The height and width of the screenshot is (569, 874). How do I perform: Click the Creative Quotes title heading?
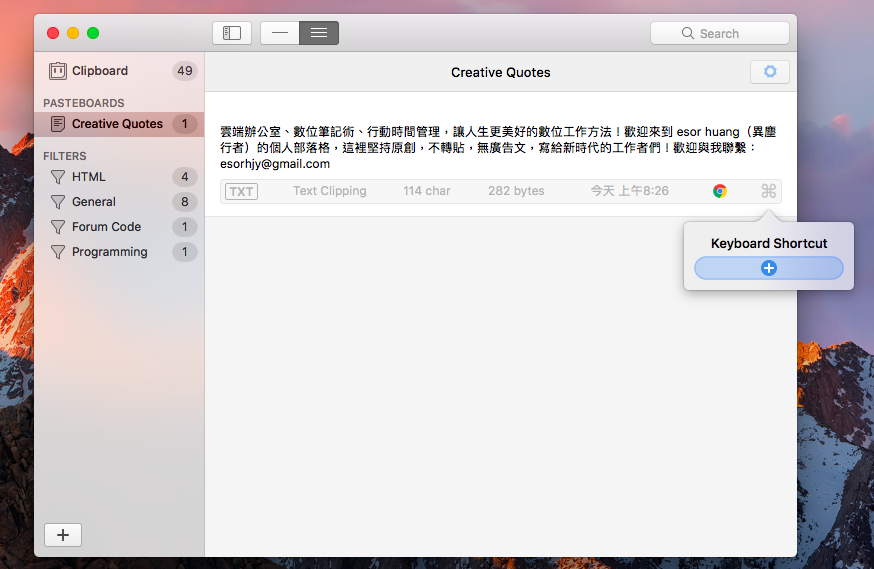[501, 72]
